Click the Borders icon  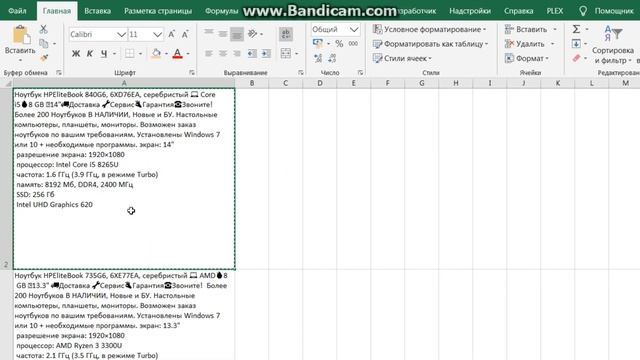[129, 53]
